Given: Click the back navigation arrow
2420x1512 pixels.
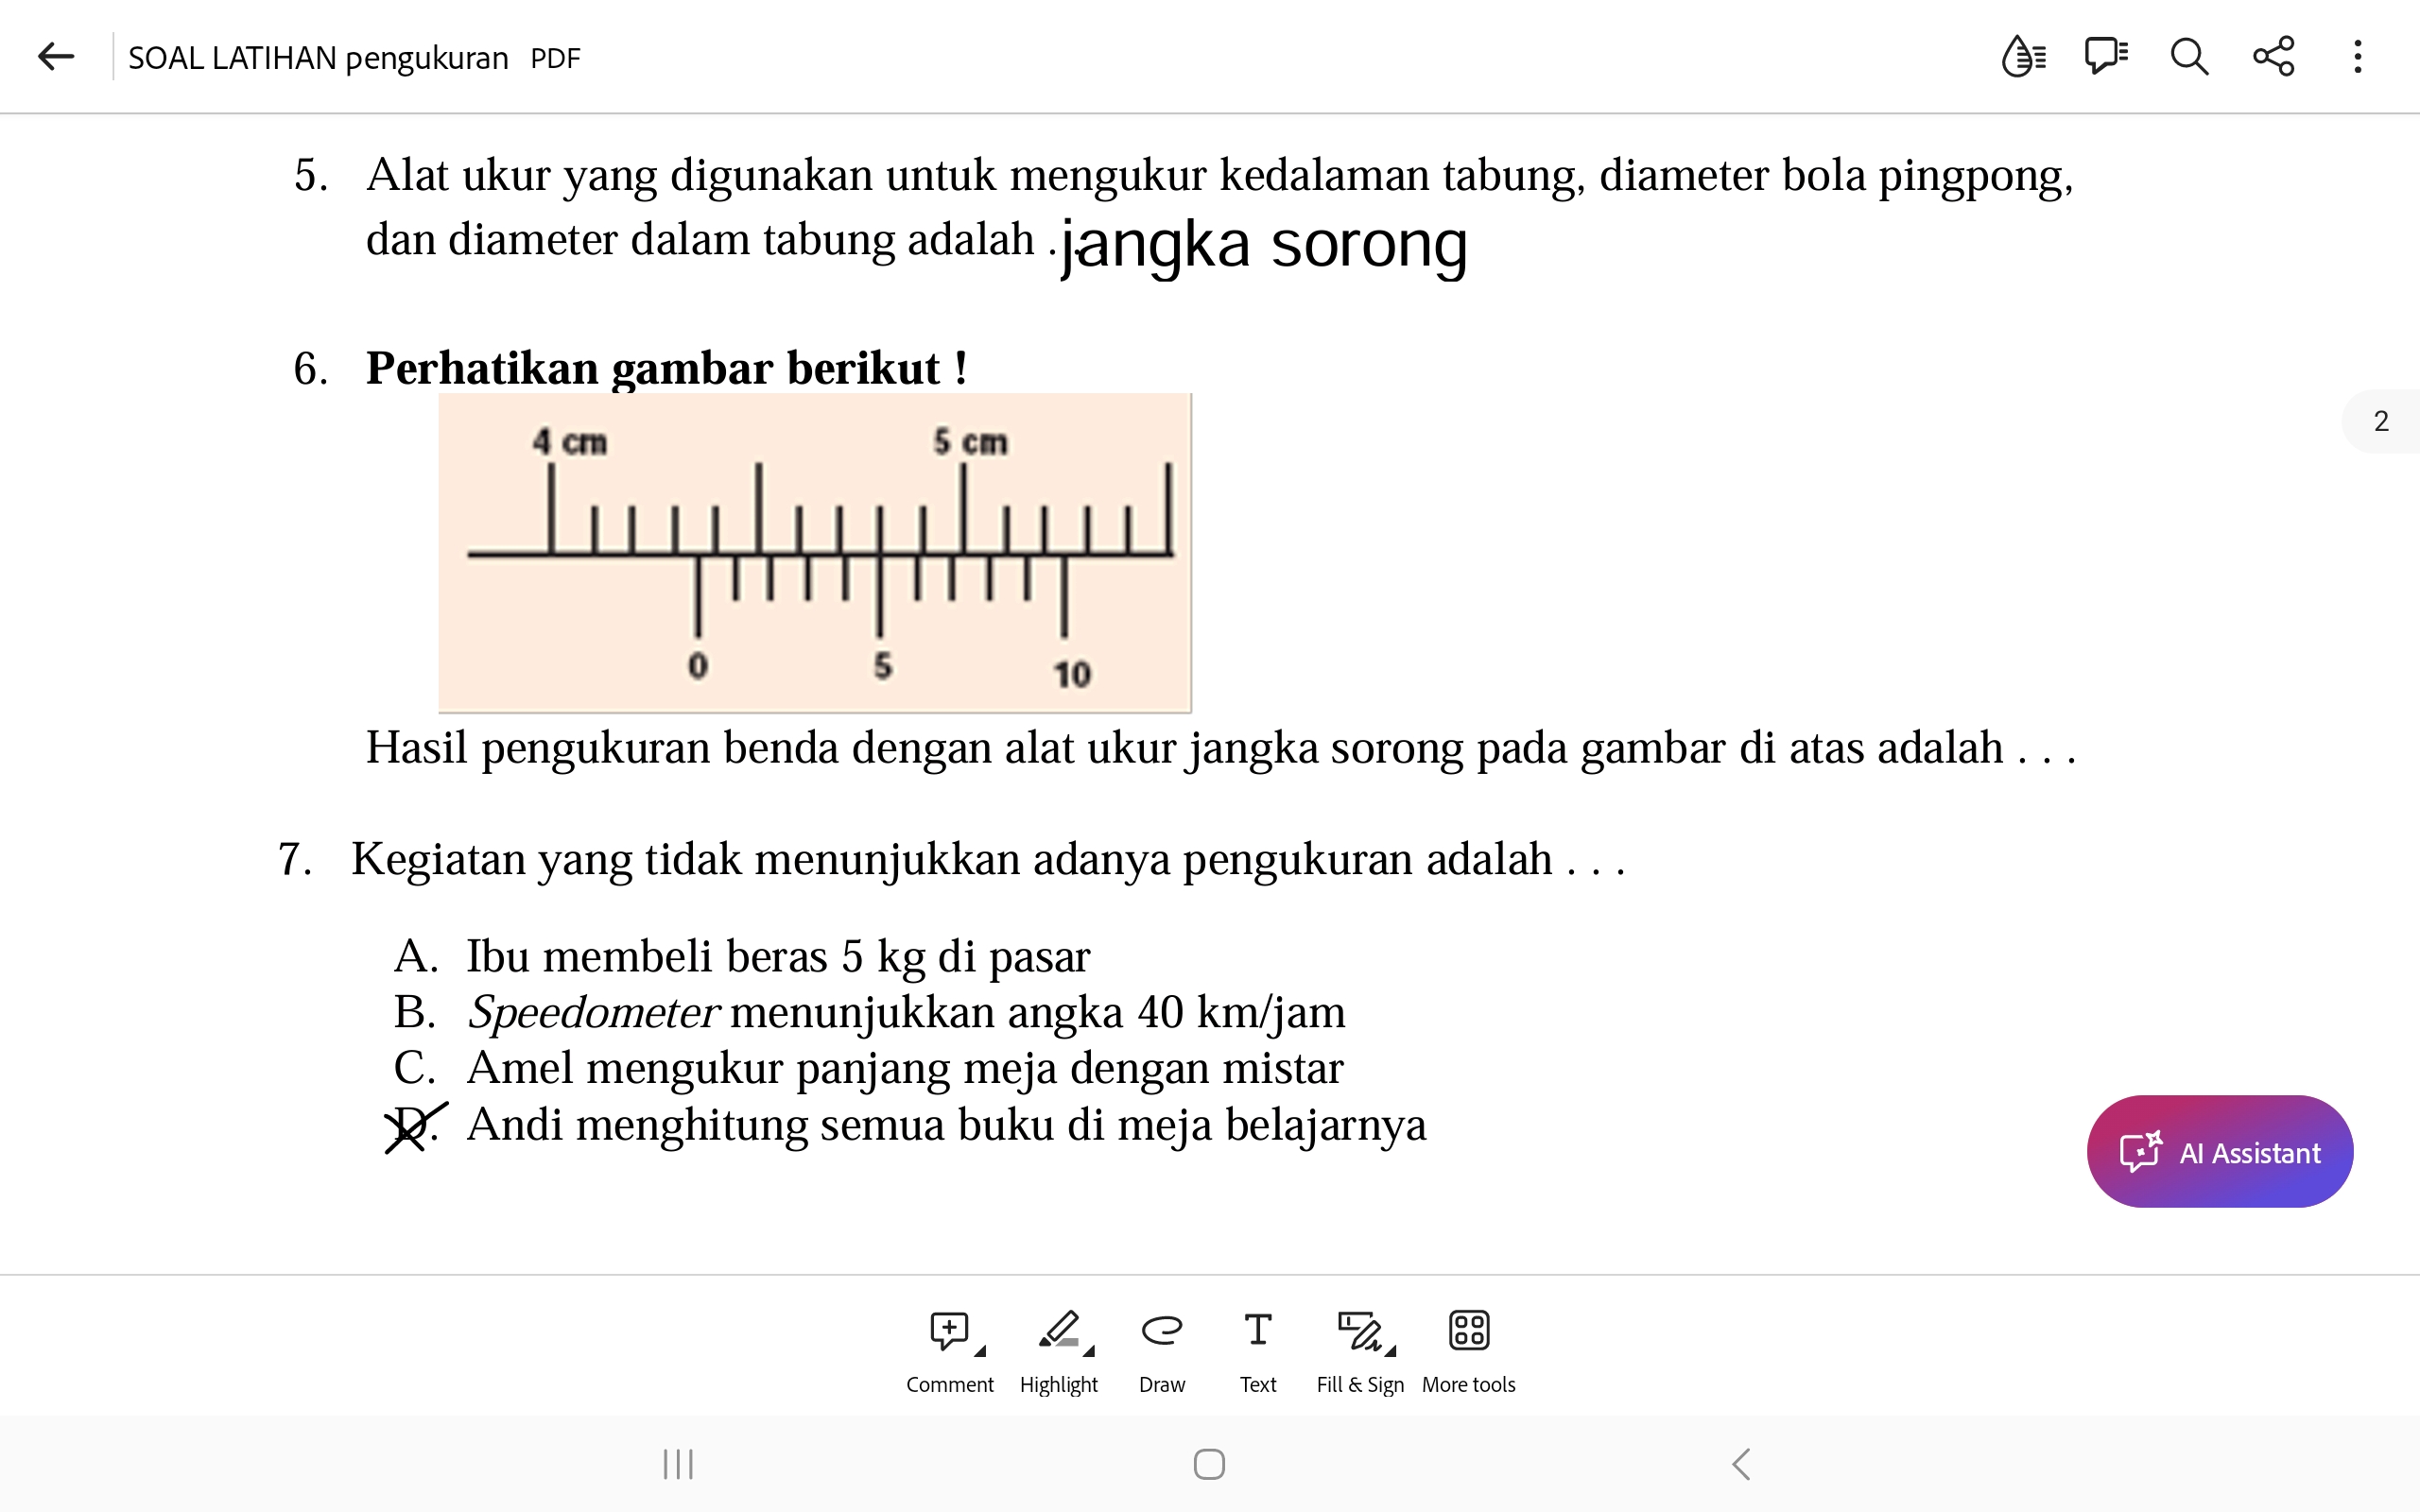Looking at the screenshot, I should pyautogui.click(x=54, y=58).
